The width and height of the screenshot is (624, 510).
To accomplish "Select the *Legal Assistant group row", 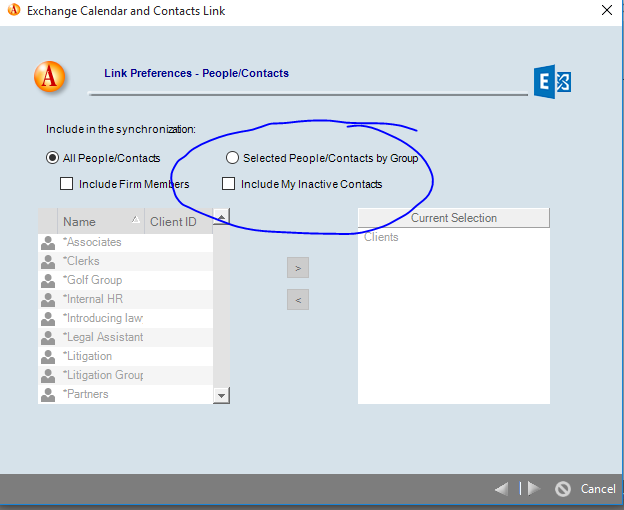I will click(126, 337).
